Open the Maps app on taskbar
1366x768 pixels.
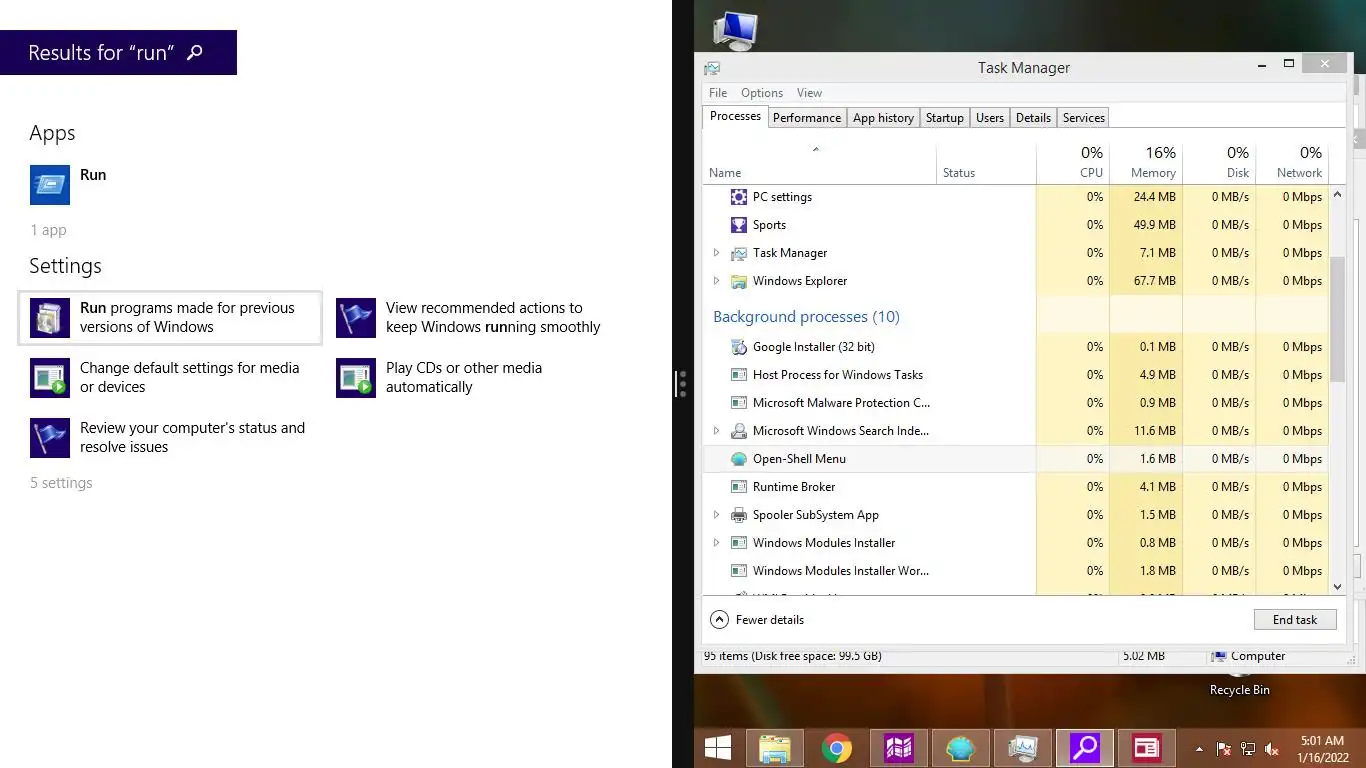tap(899, 748)
